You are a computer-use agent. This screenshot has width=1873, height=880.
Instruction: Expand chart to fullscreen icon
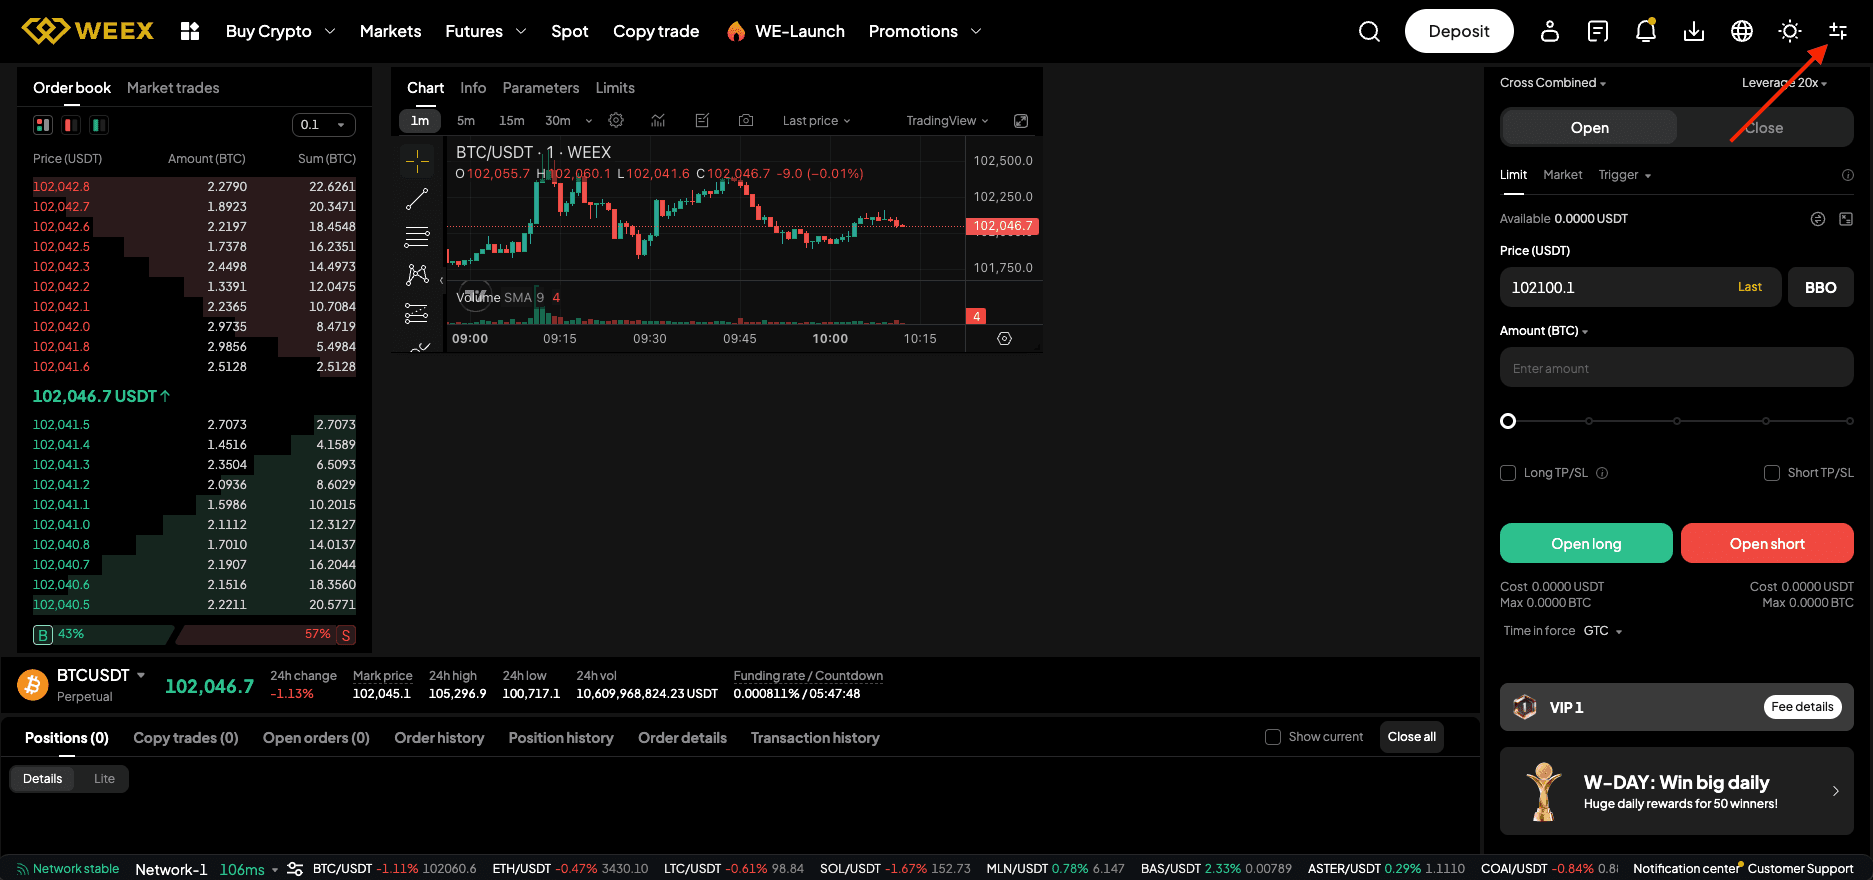(1021, 121)
